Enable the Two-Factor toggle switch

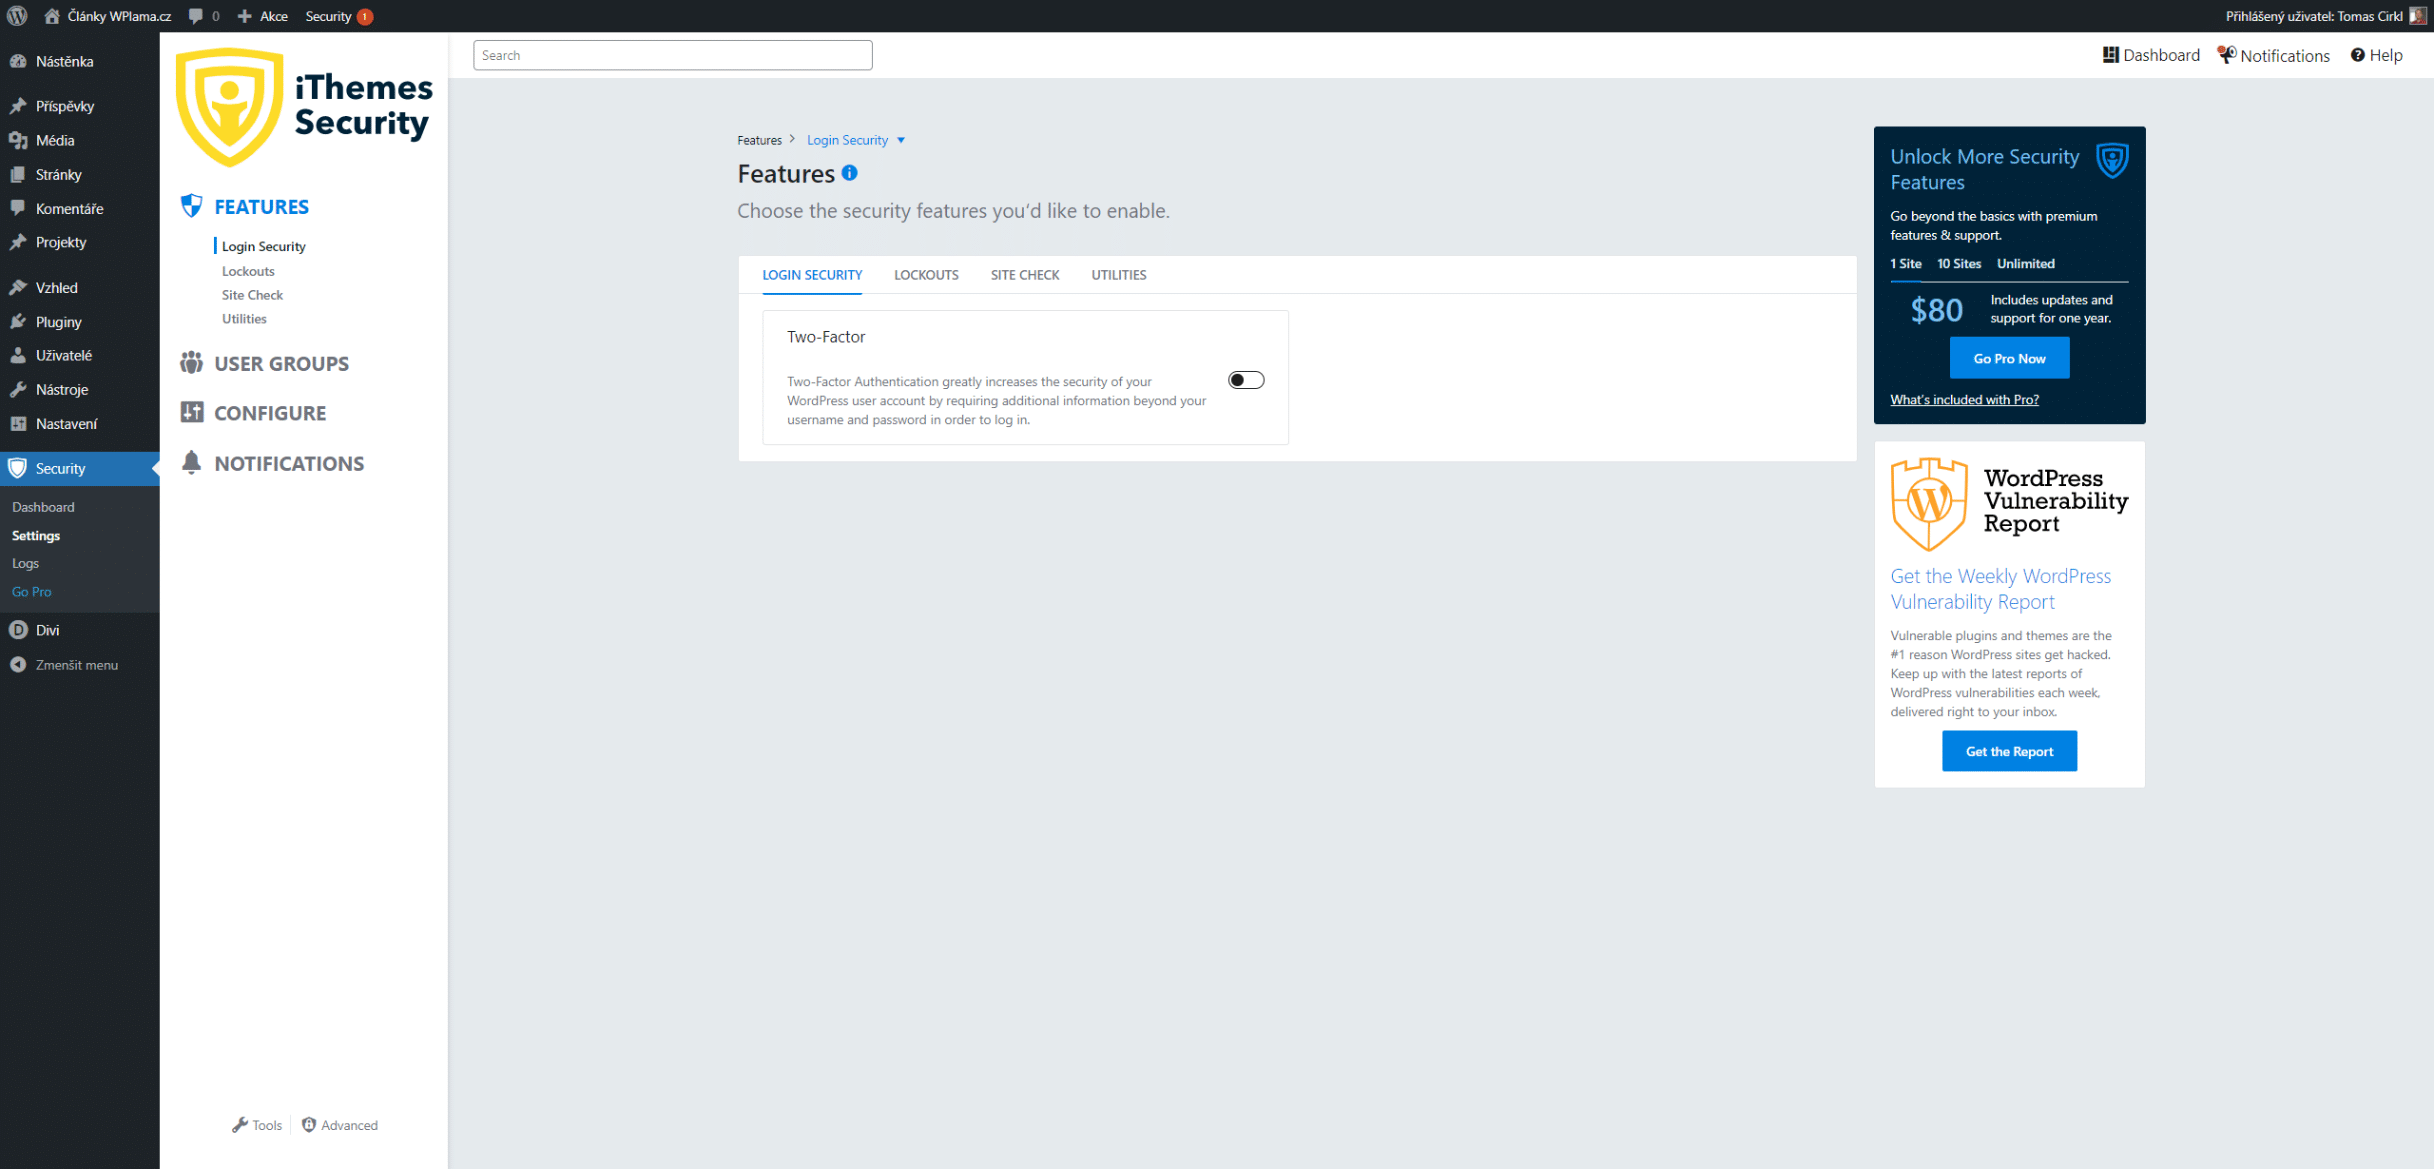click(1246, 380)
